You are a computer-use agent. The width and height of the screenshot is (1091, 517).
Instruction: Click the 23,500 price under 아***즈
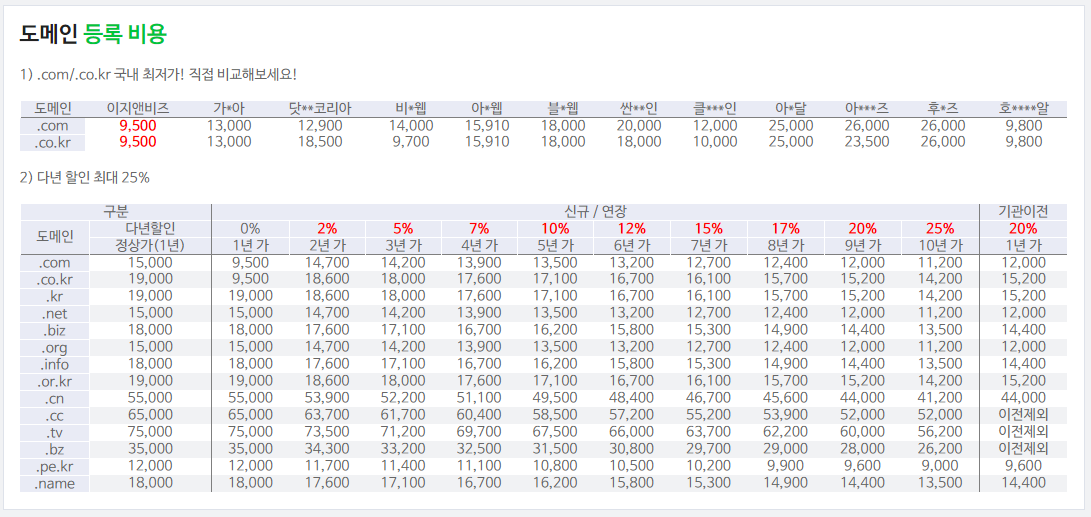(x=866, y=142)
